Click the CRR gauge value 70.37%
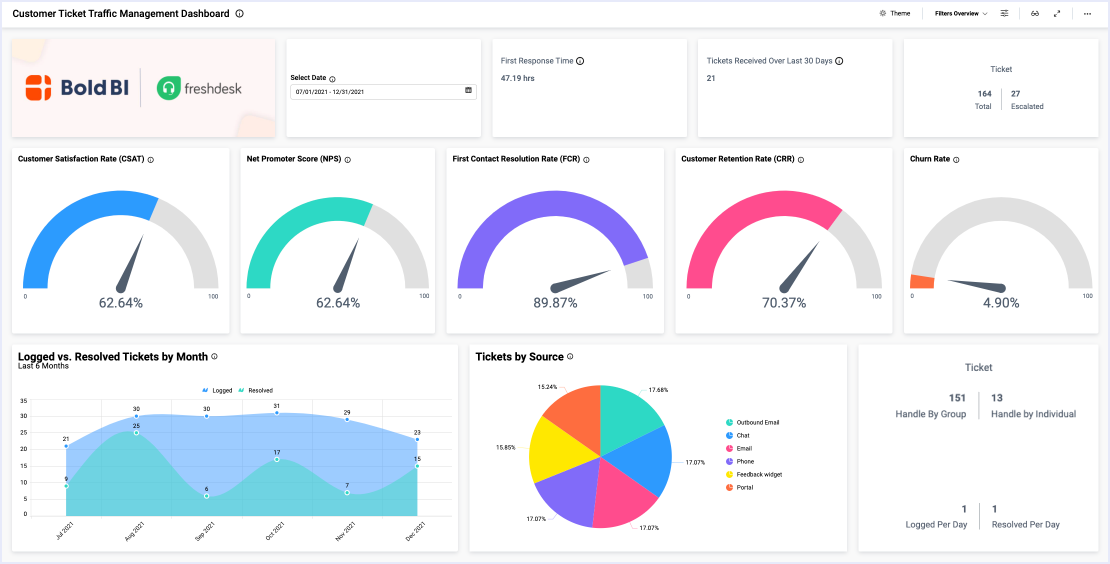Screen dimensions: 1110x564 tap(784, 303)
